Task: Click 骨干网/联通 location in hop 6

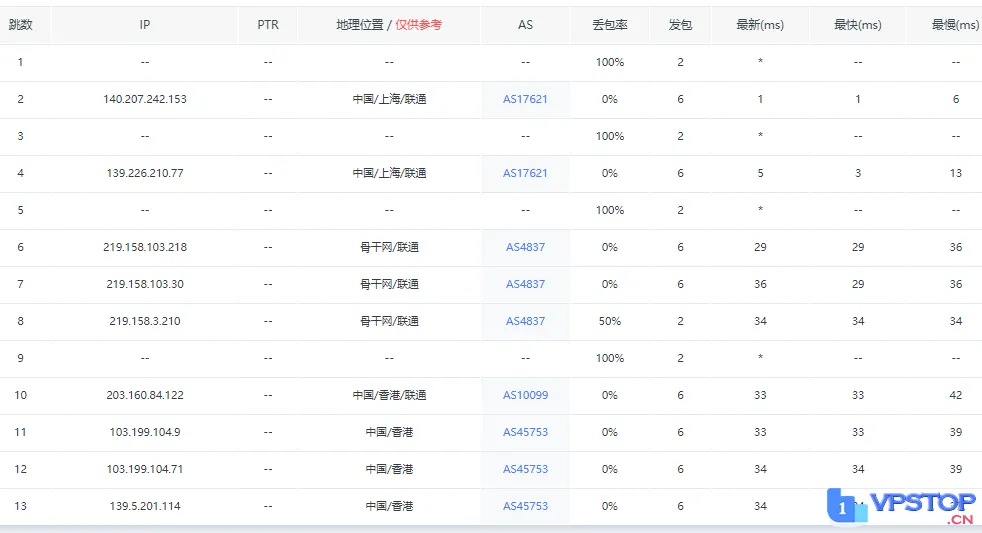Action: 389,247
